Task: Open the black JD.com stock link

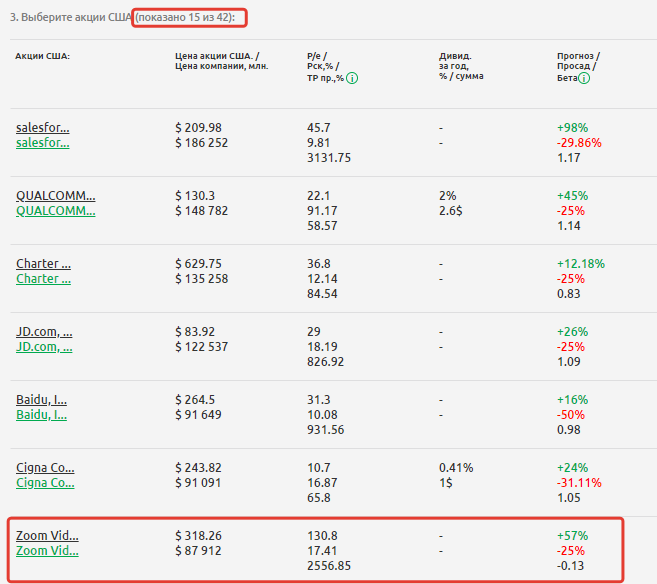Action: coord(44,331)
